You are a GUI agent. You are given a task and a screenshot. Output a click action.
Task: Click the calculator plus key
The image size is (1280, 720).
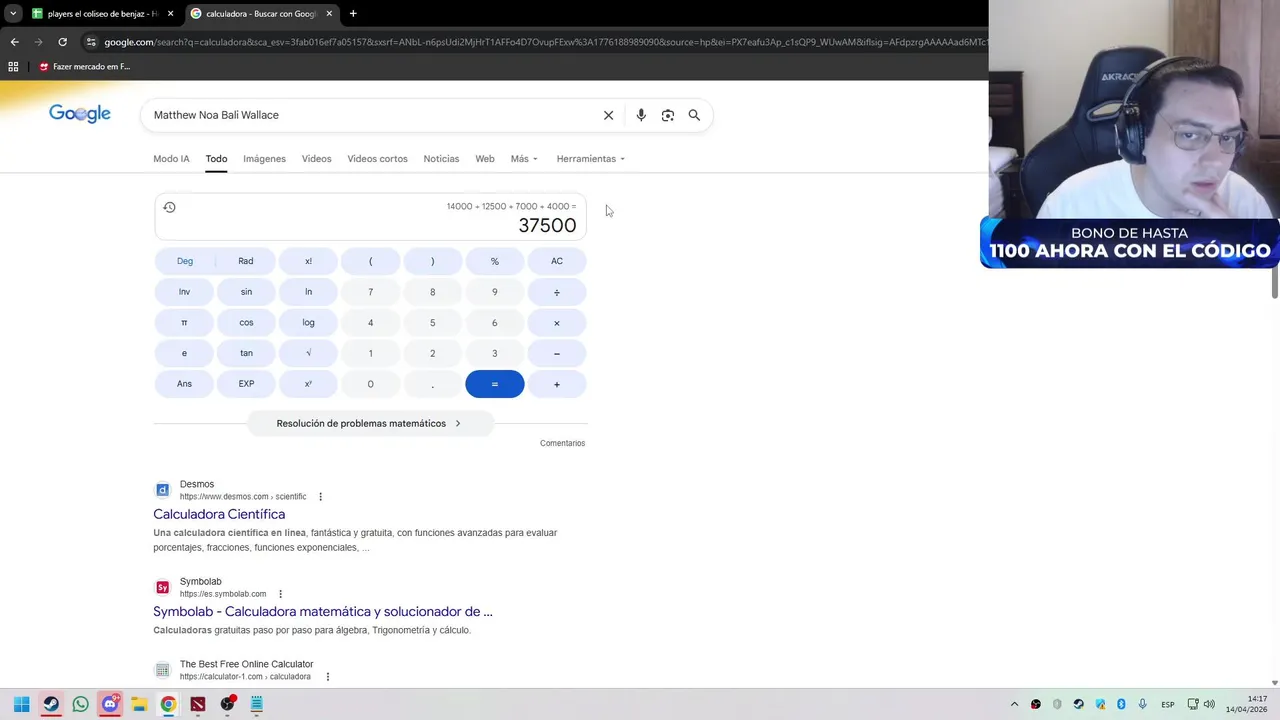pos(557,384)
